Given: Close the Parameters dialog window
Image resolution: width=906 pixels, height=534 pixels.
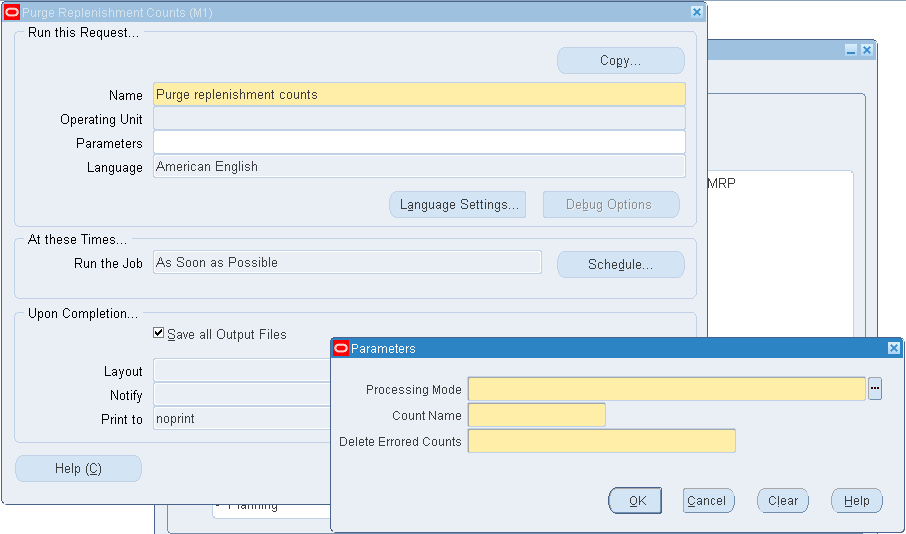Looking at the screenshot, I should pyautogui.click(x=893, y=348).
